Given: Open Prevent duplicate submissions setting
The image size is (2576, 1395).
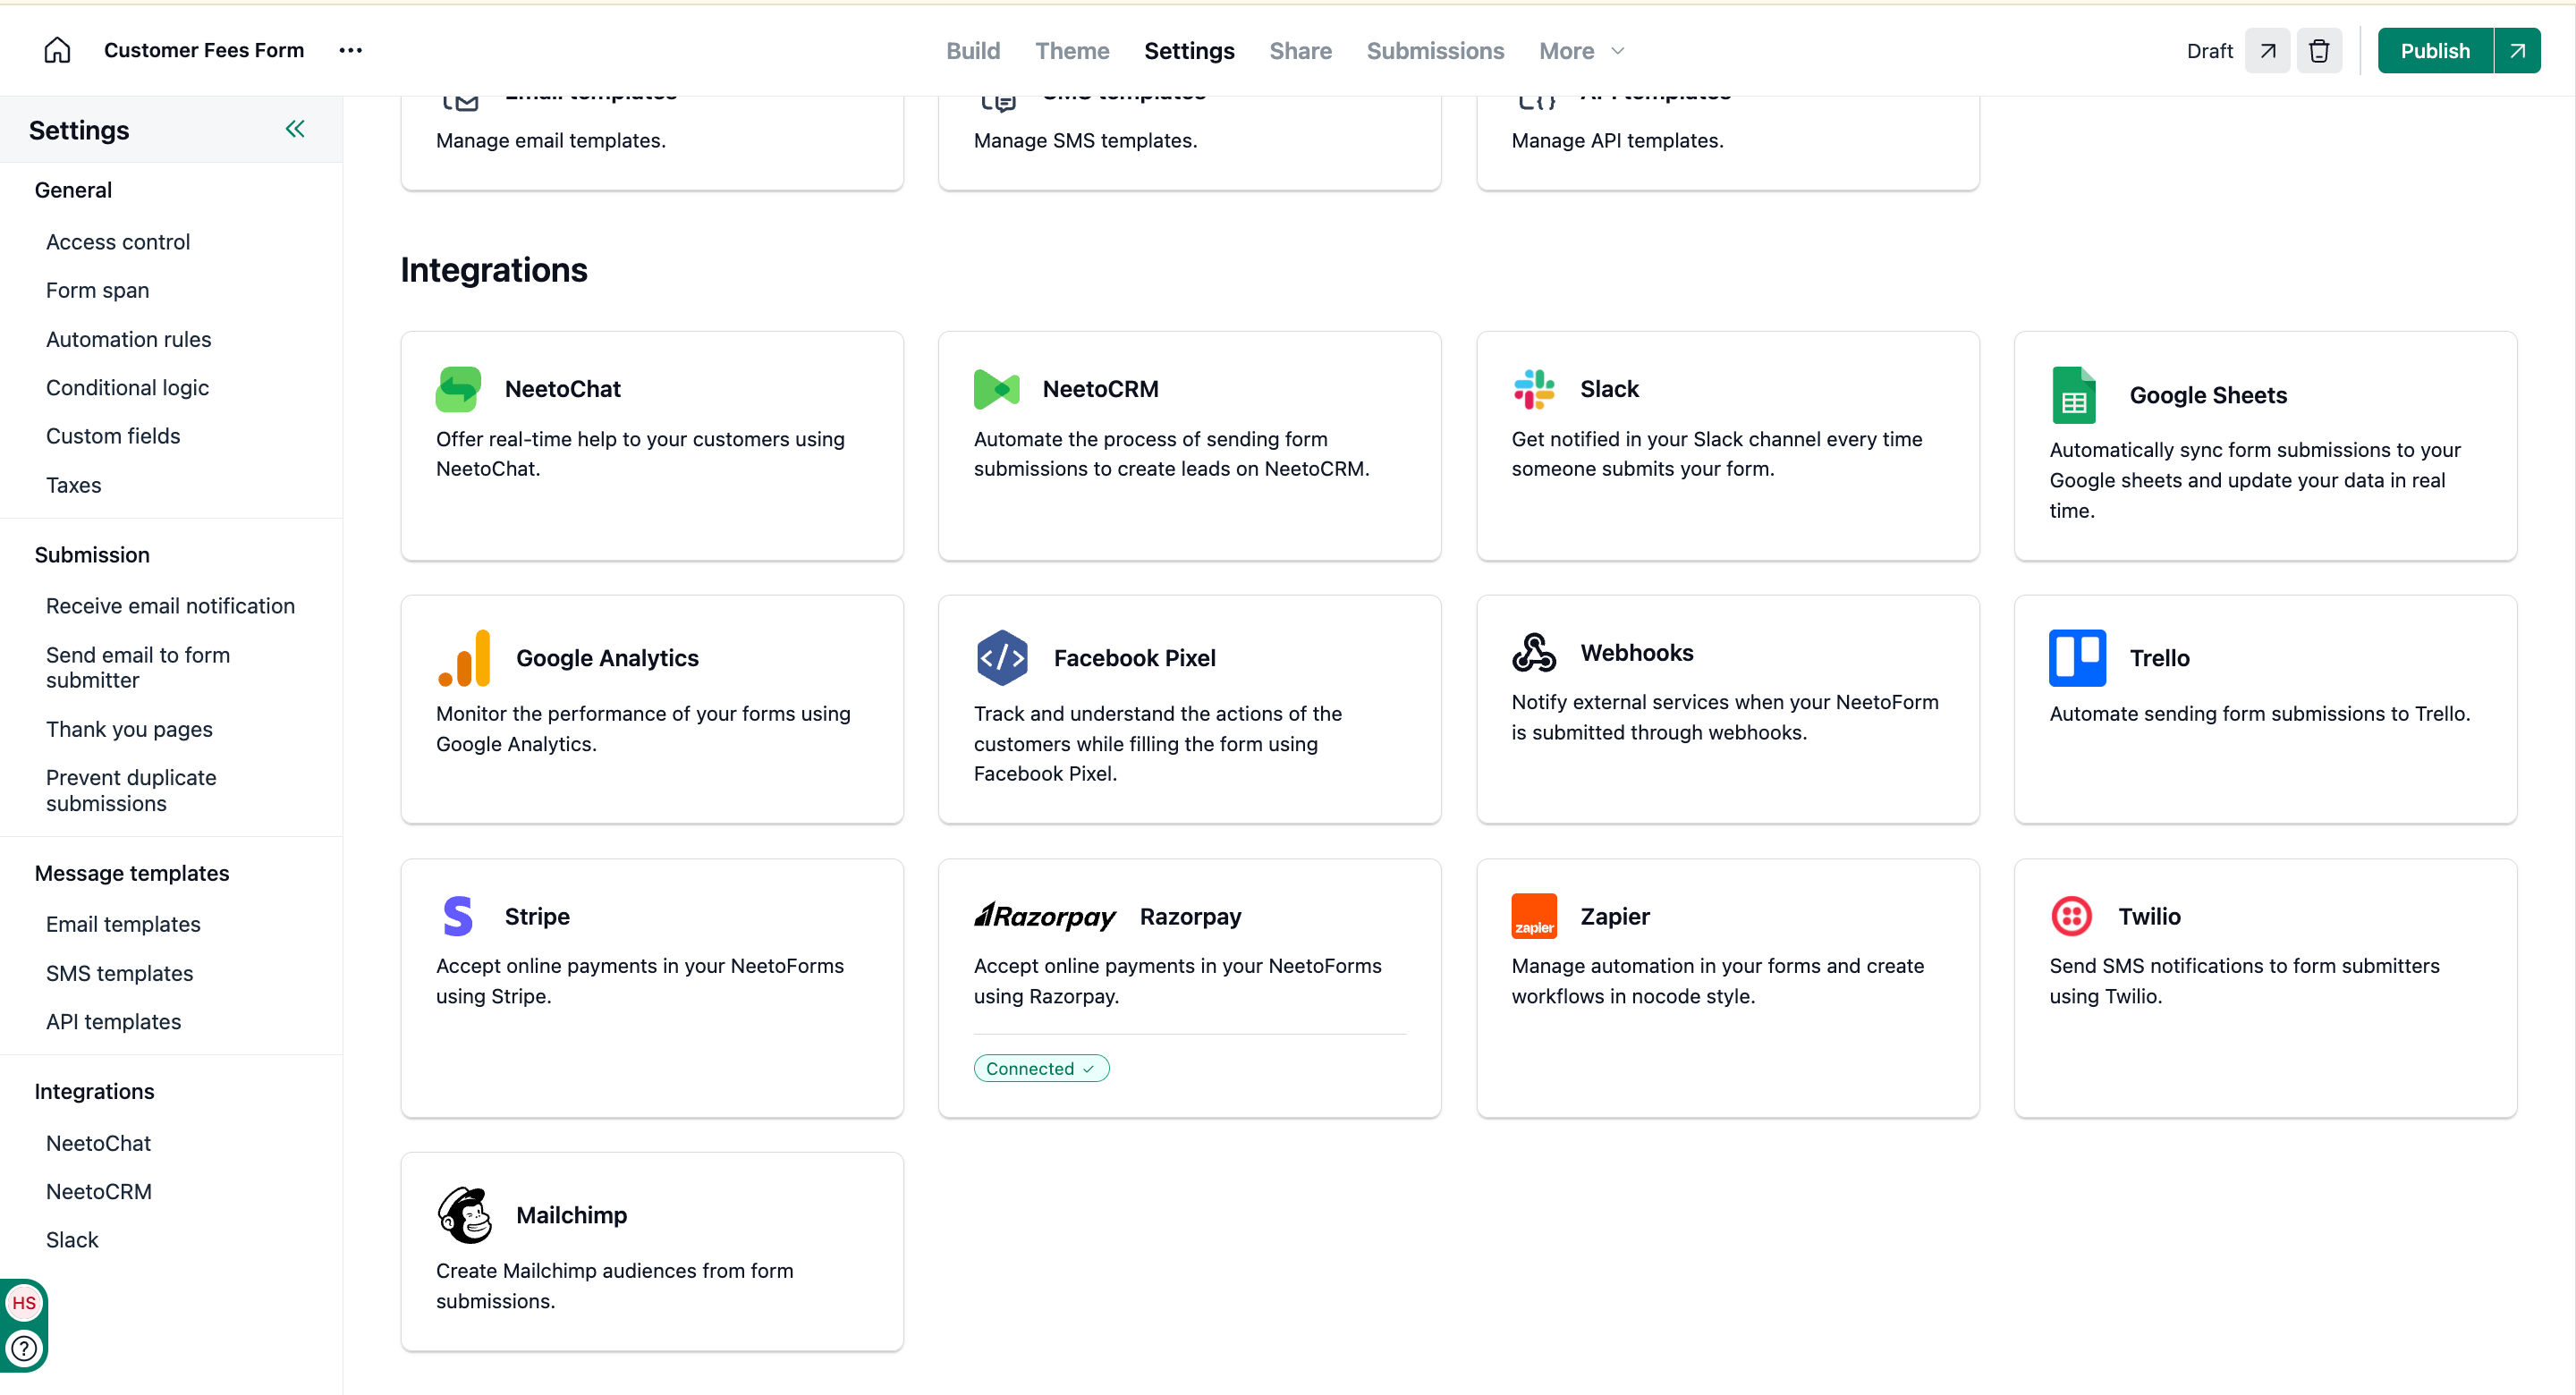Looking at the screenshot, I should tap(130, 790).
